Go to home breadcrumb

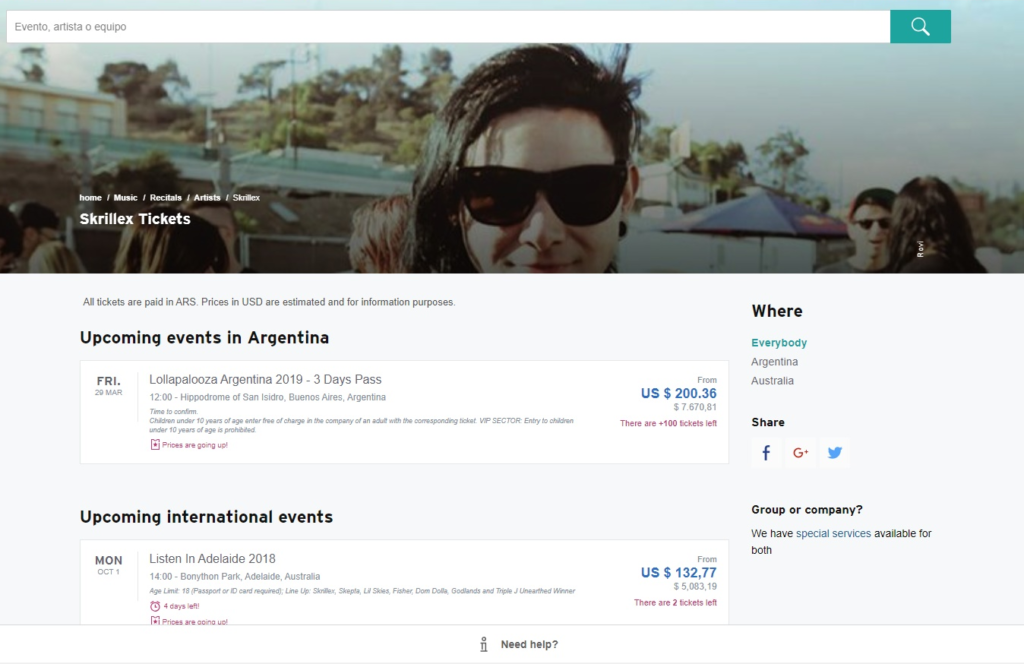coord(91,198)
